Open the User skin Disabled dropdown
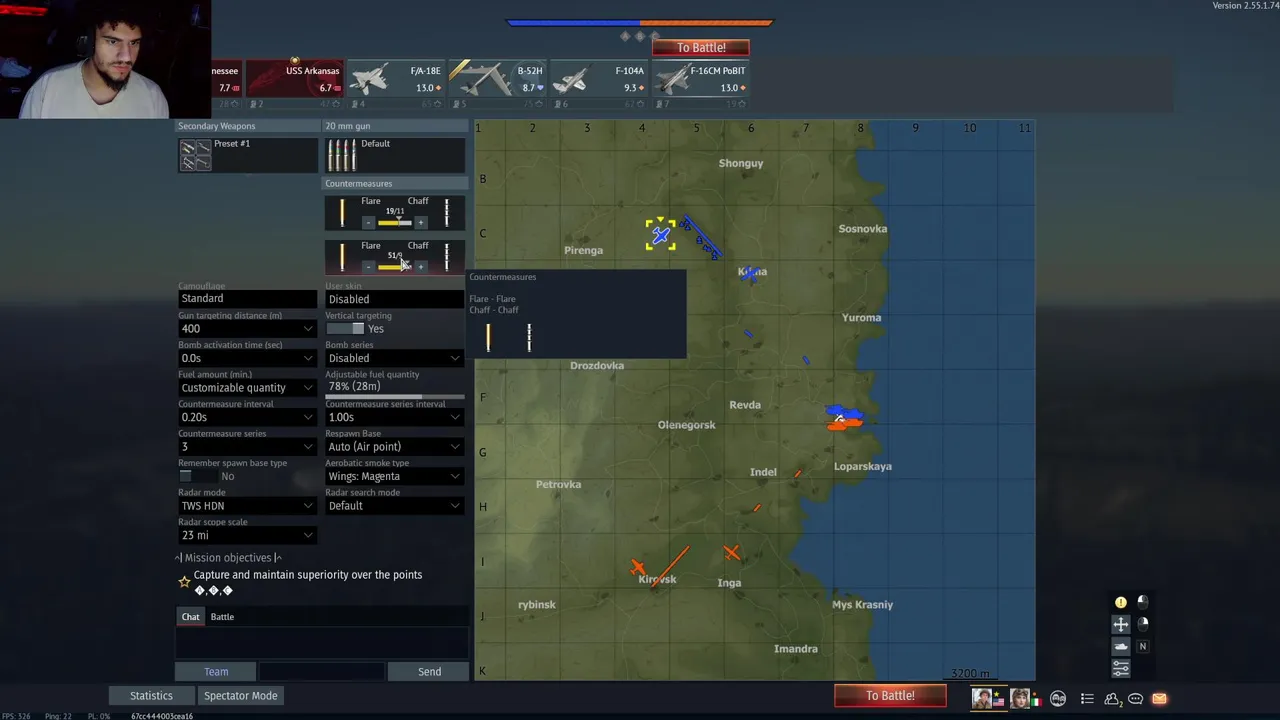The height and width of the screenshot is (720, 1280). [395, 299]
